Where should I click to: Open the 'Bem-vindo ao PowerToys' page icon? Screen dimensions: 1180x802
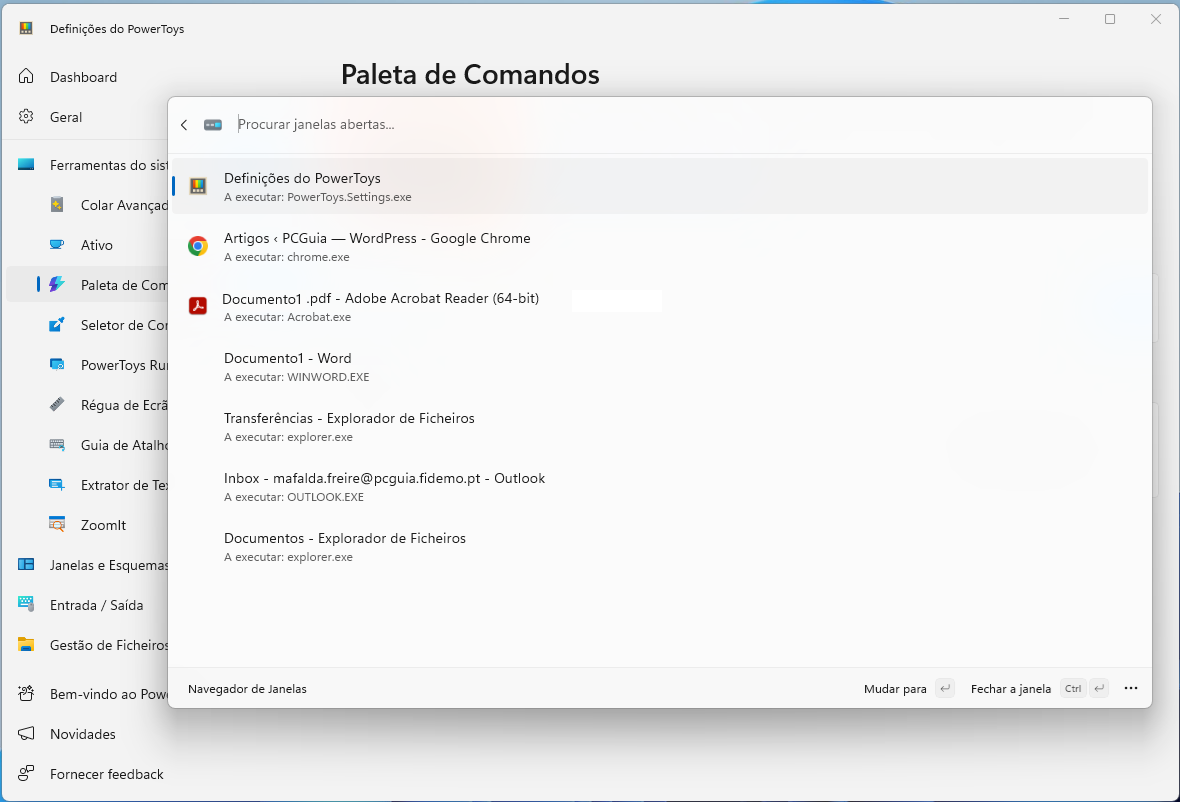pyautogui.click(x=26, y=694)
